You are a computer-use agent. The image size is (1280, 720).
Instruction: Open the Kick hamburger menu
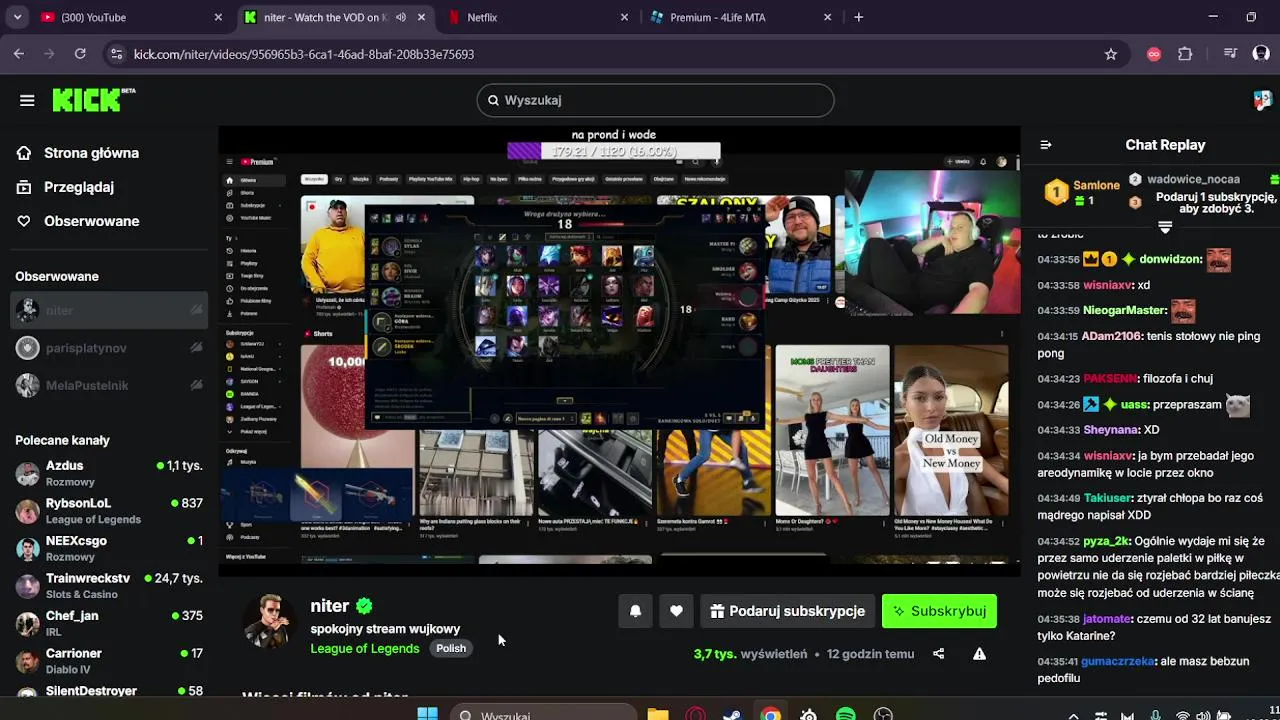pos(27,100)
